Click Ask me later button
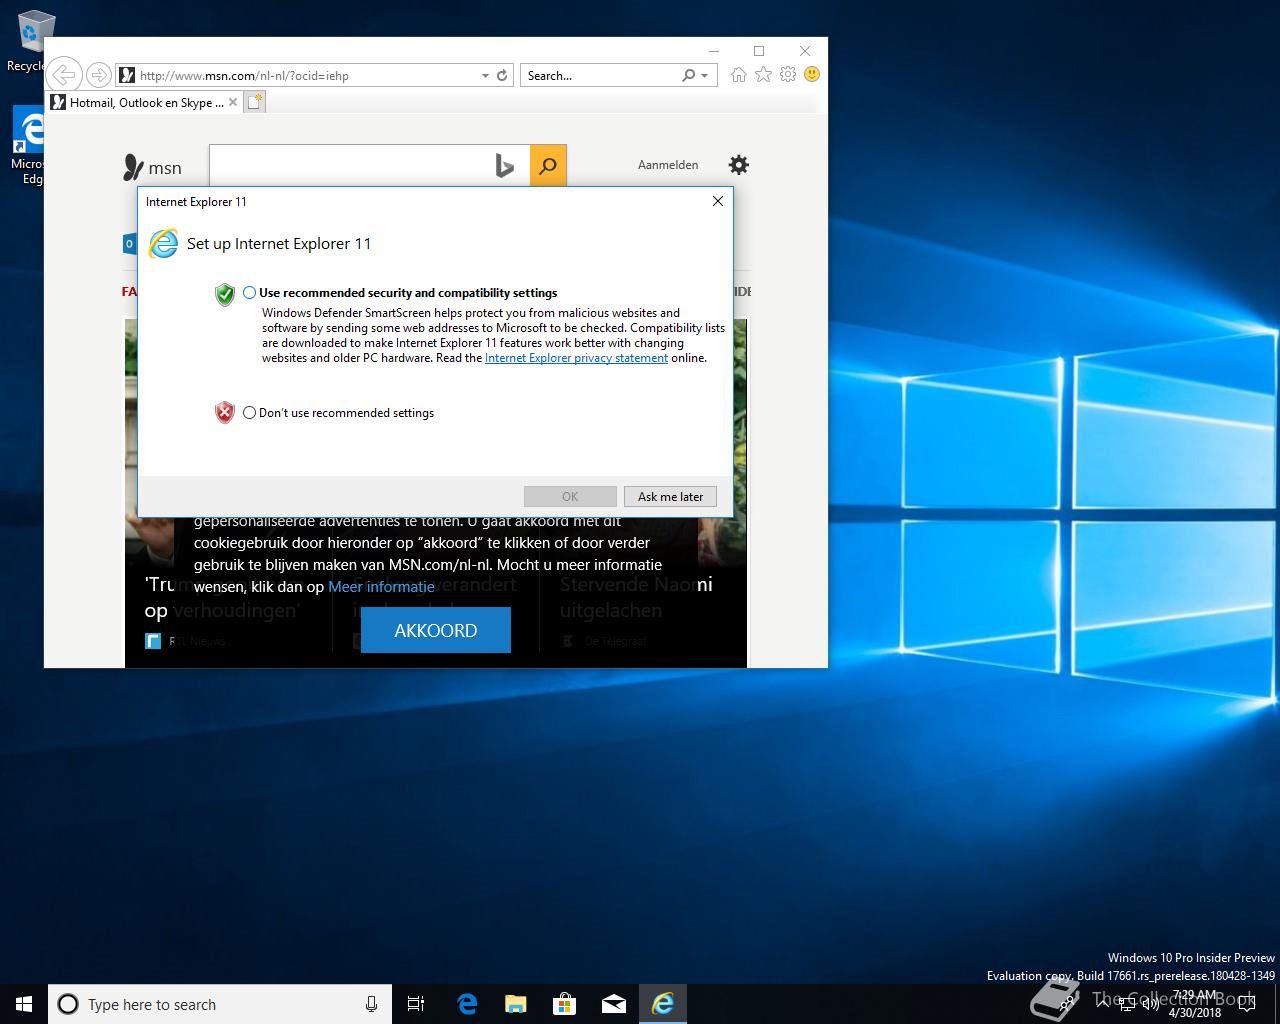The height and width of the screenshot is (1024, 1280). [671, 496]
